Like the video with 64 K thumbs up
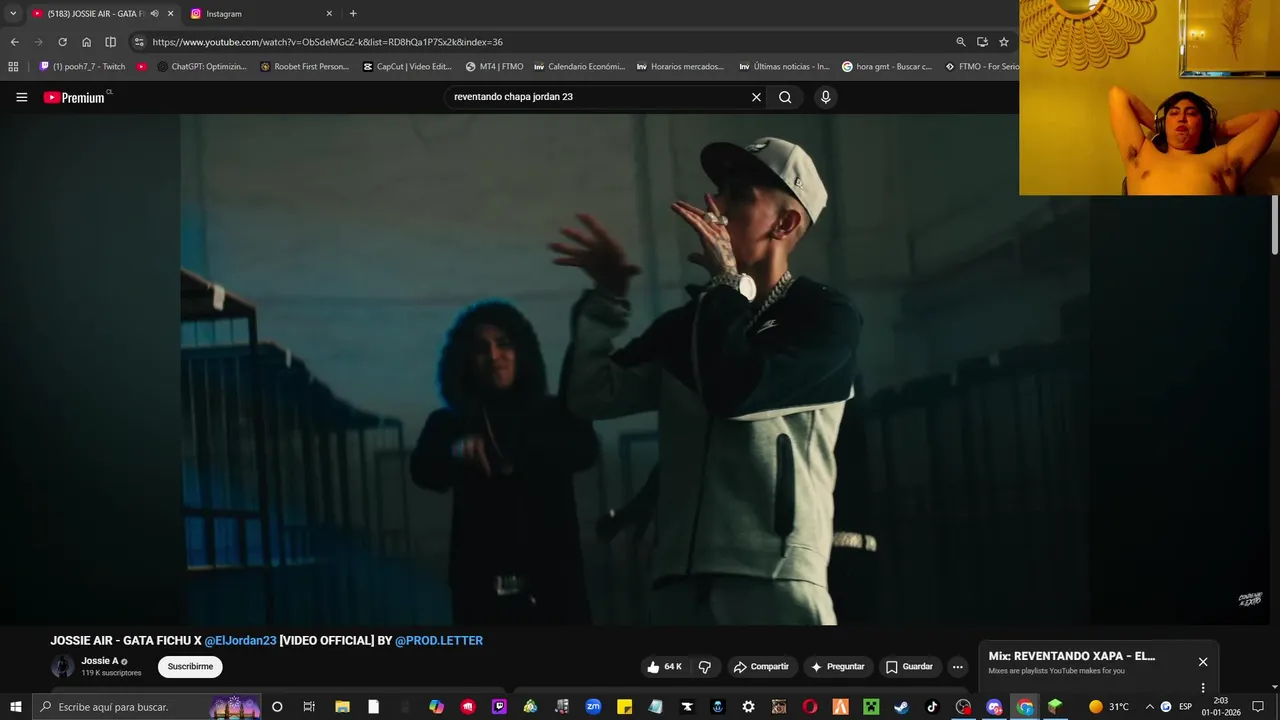 tap(665, 667)
